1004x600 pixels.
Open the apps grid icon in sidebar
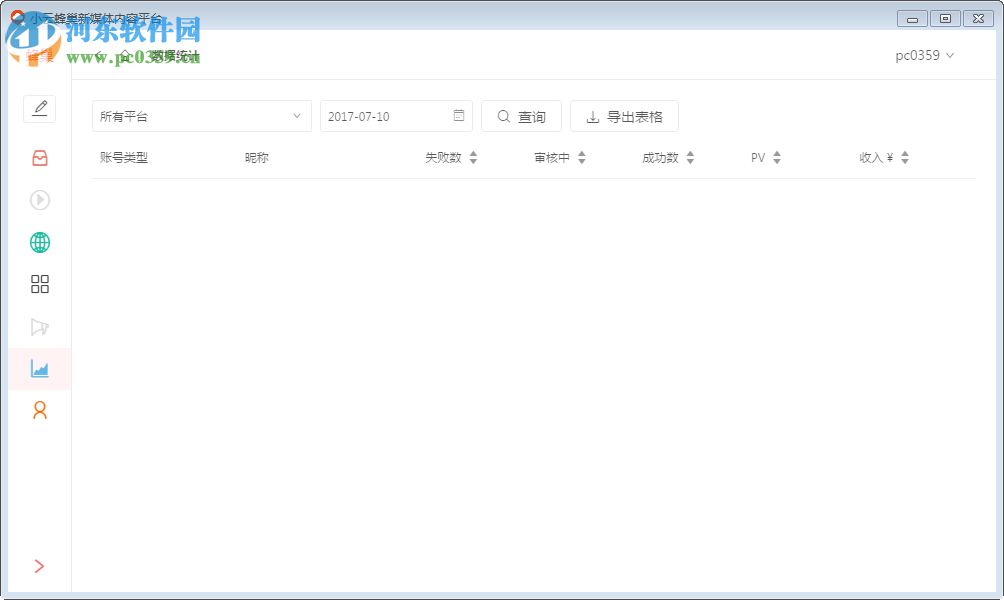pos(40,284)
